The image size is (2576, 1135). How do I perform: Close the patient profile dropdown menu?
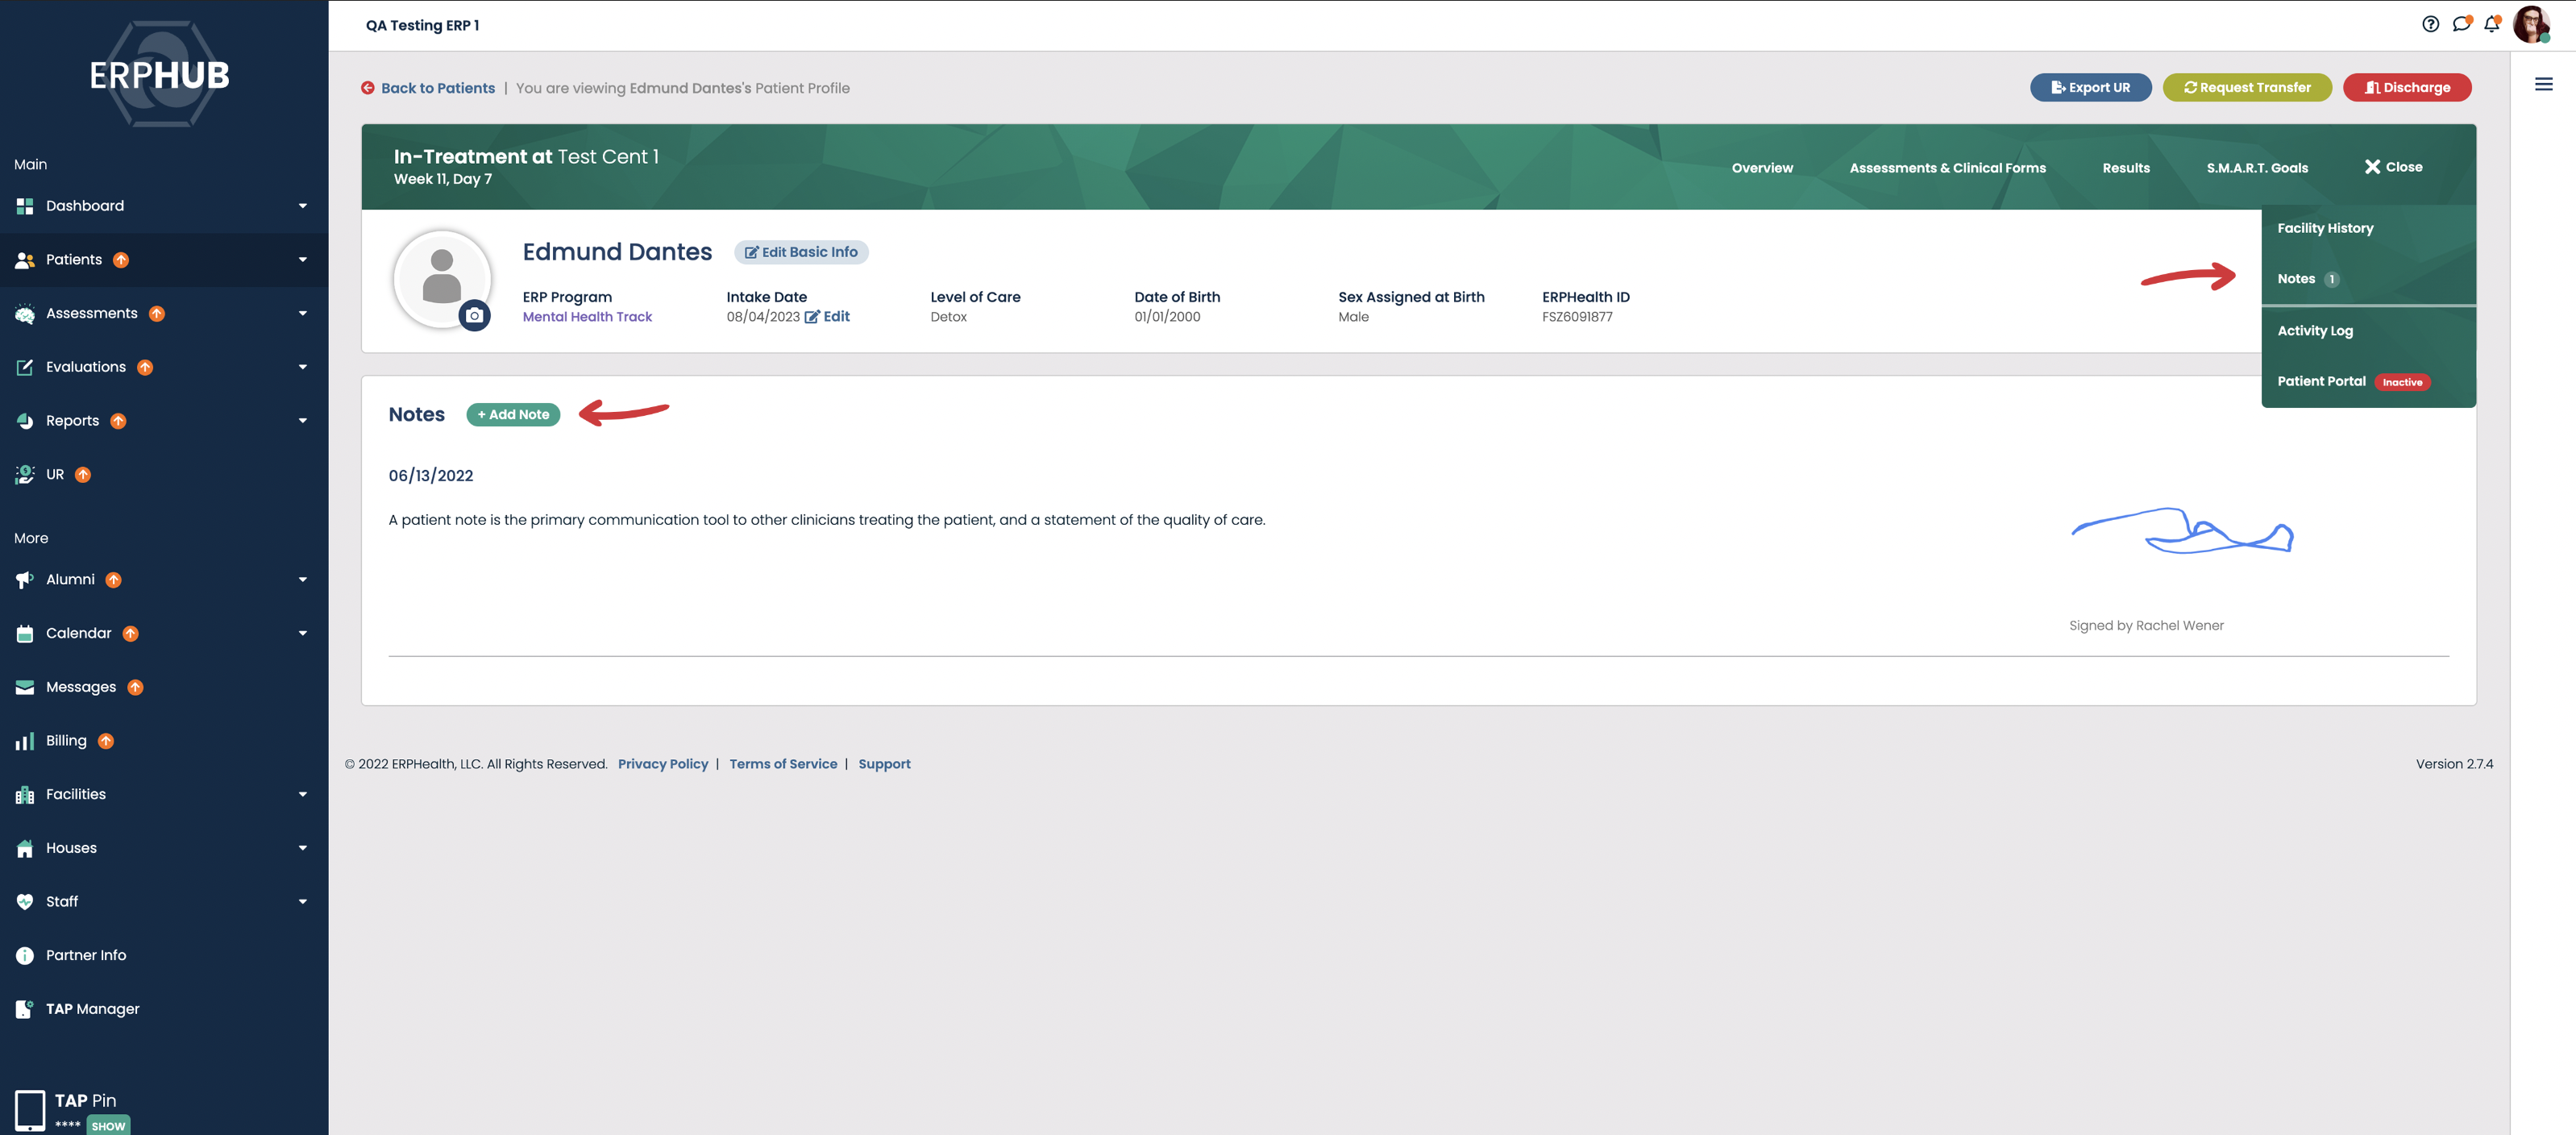click(x=2392, y=167)
